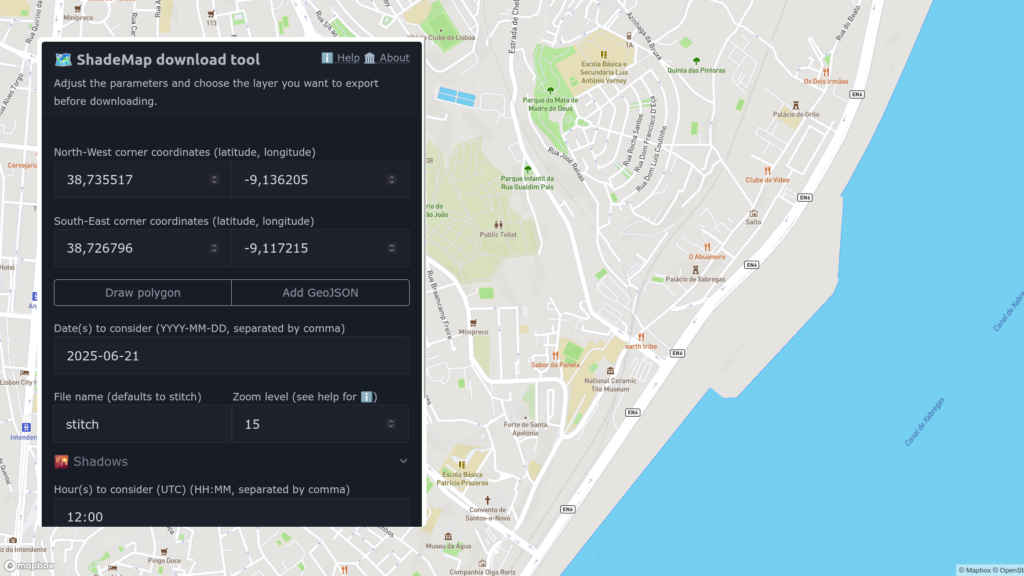
Task: Click the earth tribe restaurant icon
Action: click(641, 337)
